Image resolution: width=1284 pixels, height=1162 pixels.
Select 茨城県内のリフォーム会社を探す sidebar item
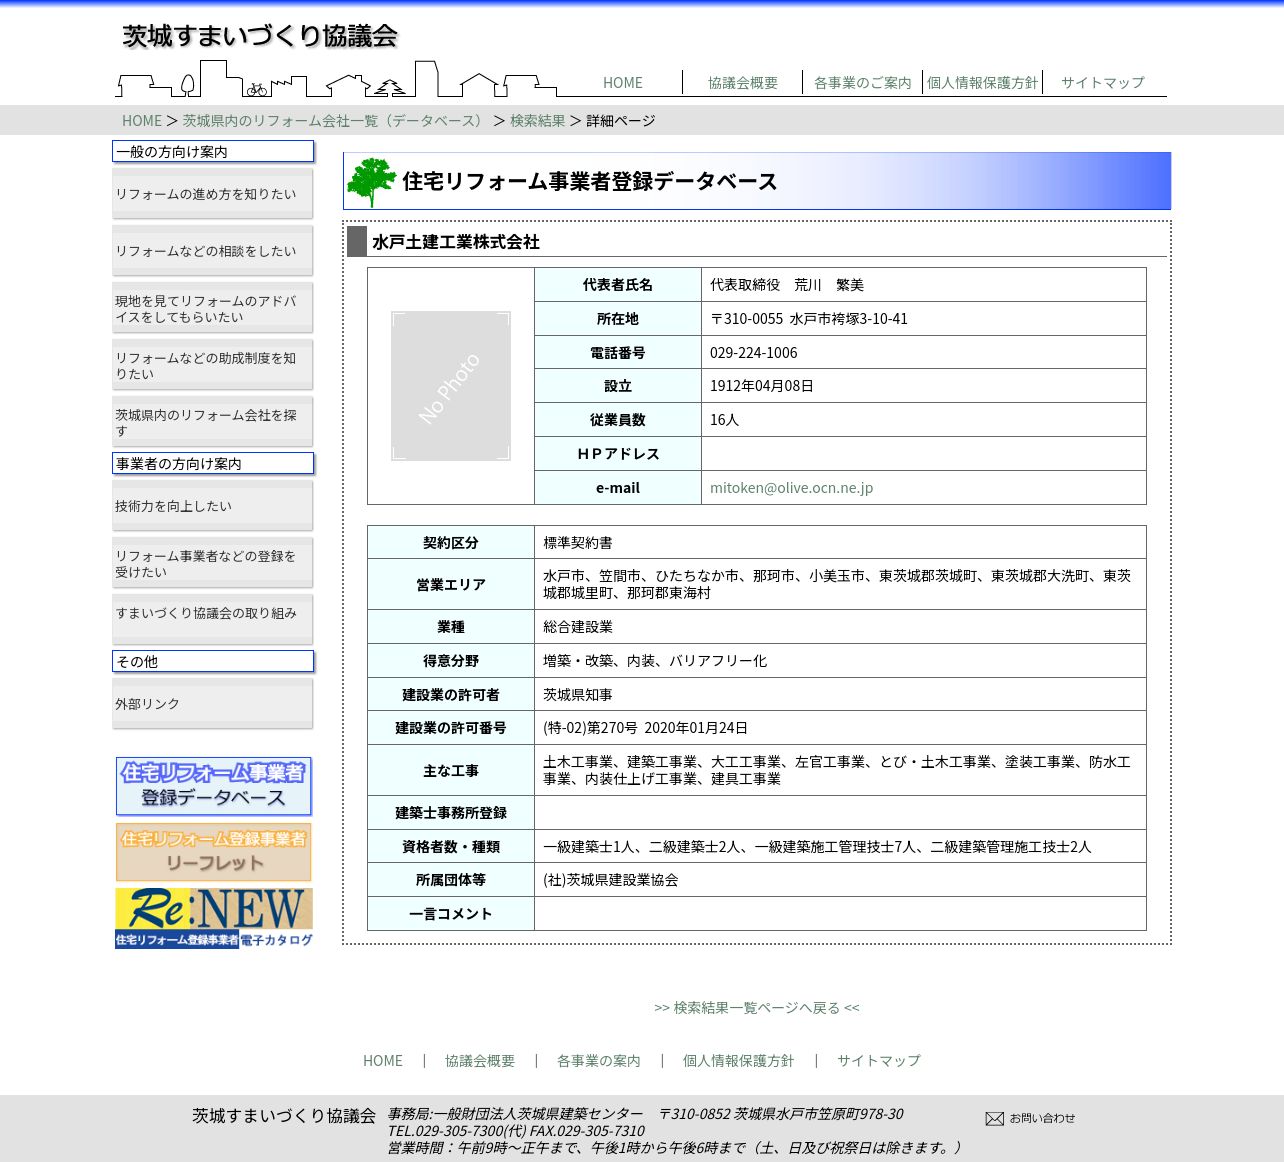212,422
